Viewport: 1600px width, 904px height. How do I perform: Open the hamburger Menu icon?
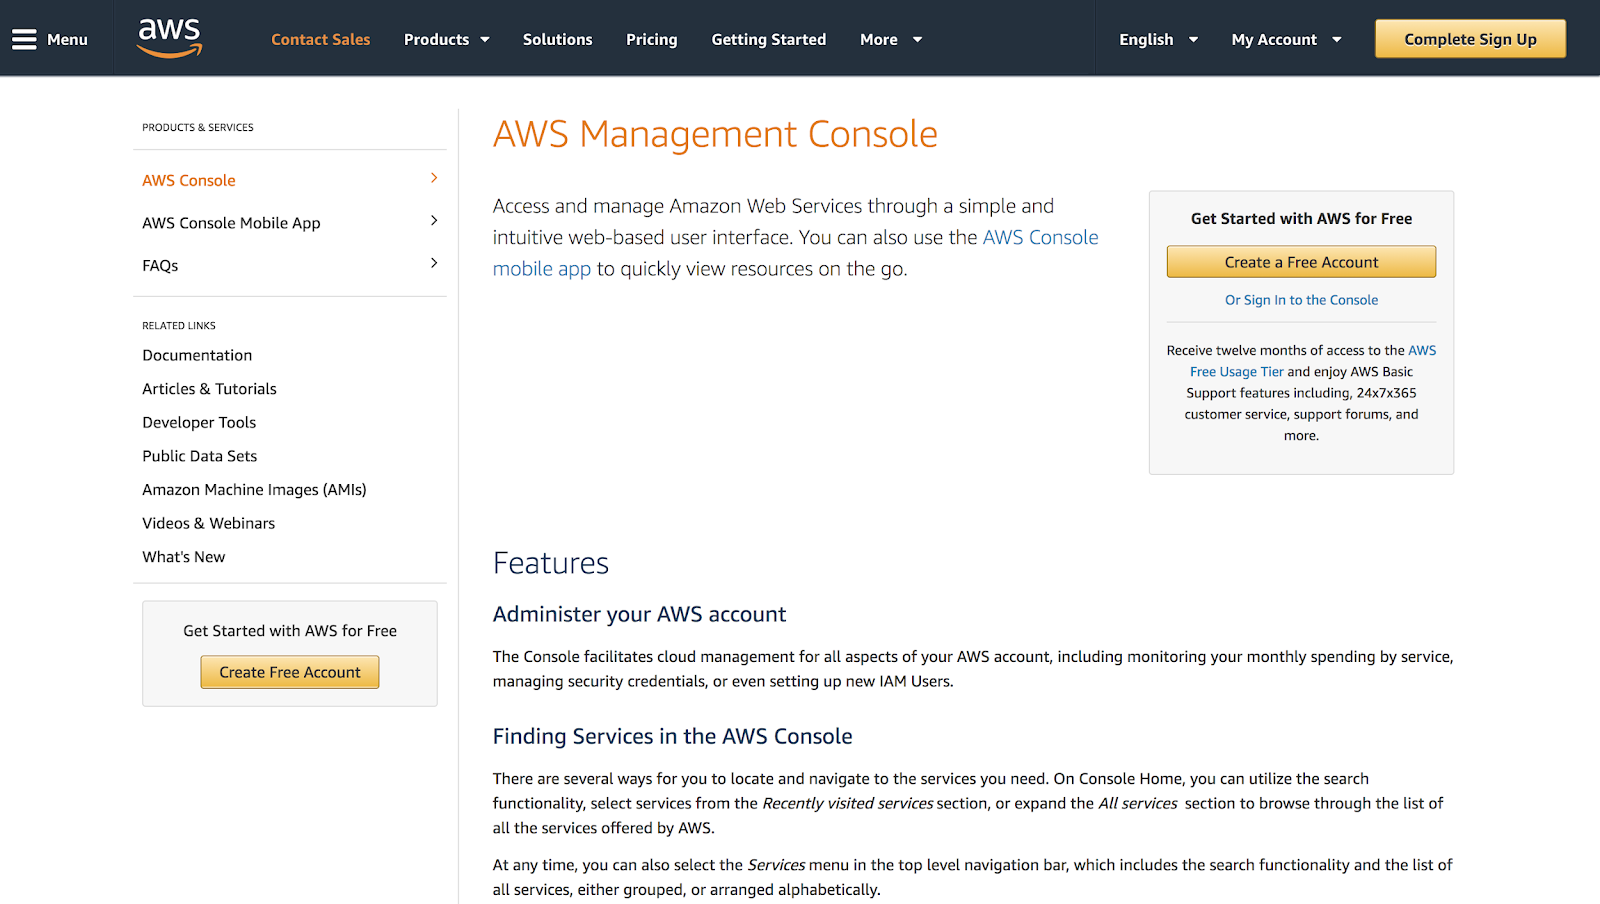[24, 39]
